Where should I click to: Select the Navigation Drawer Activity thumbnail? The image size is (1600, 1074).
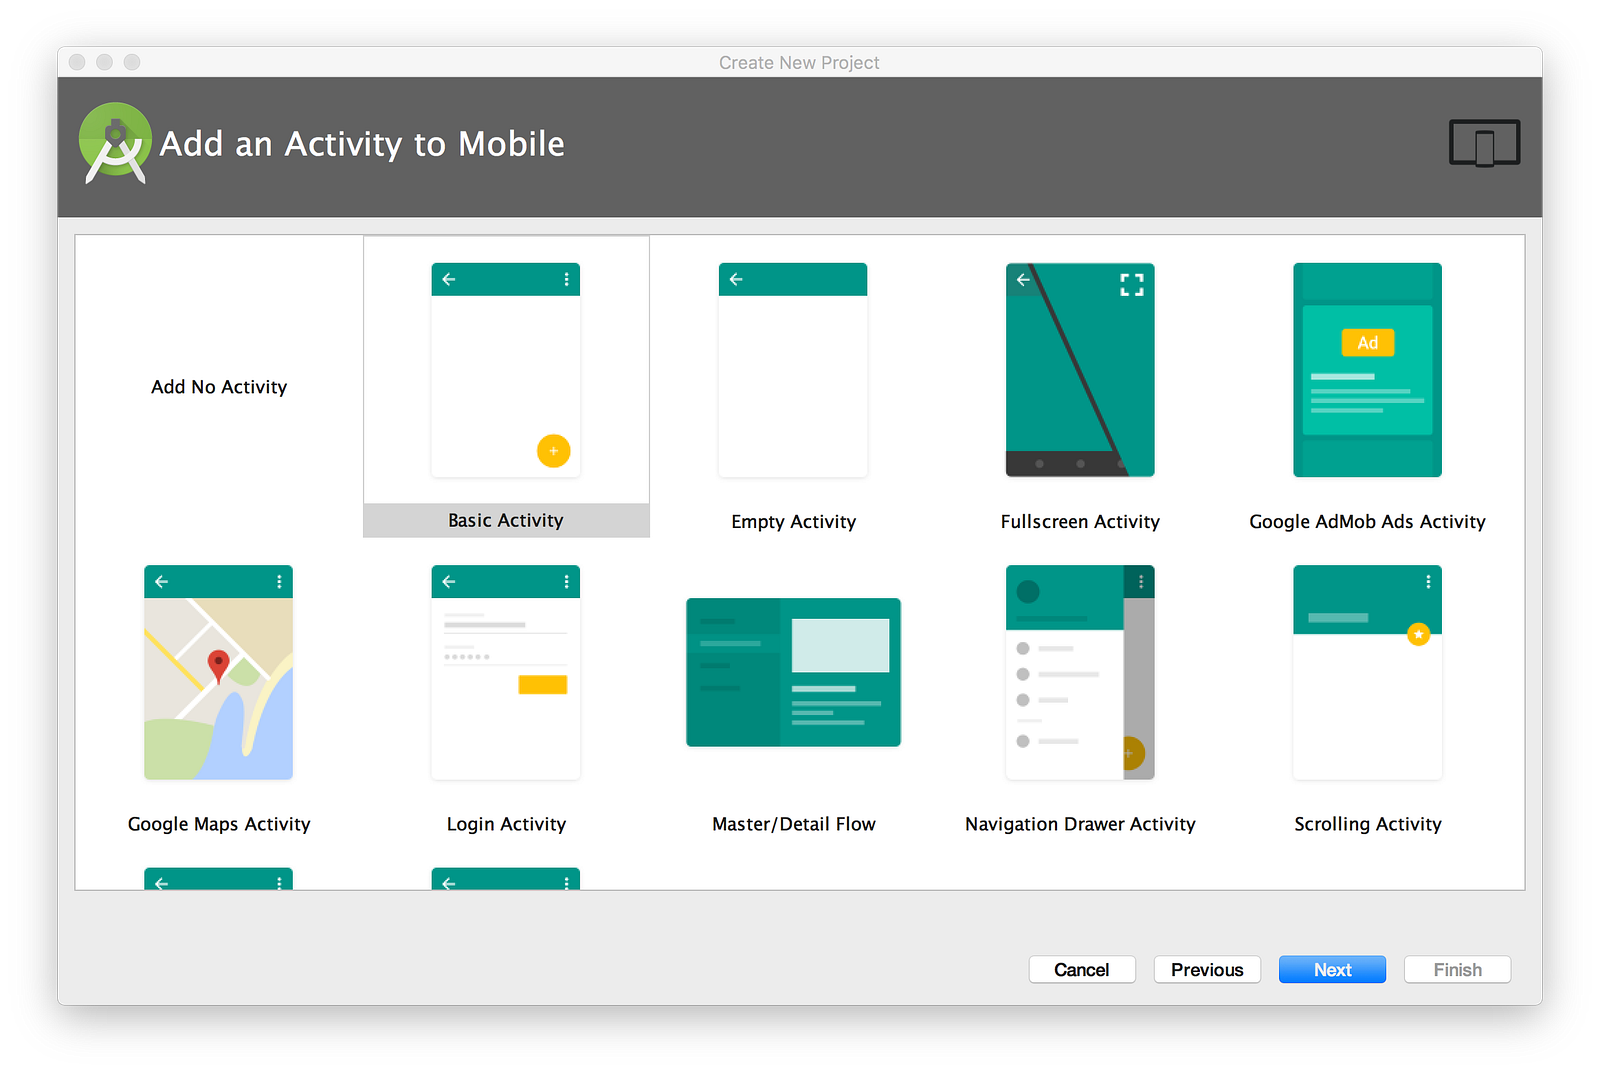1080,672
